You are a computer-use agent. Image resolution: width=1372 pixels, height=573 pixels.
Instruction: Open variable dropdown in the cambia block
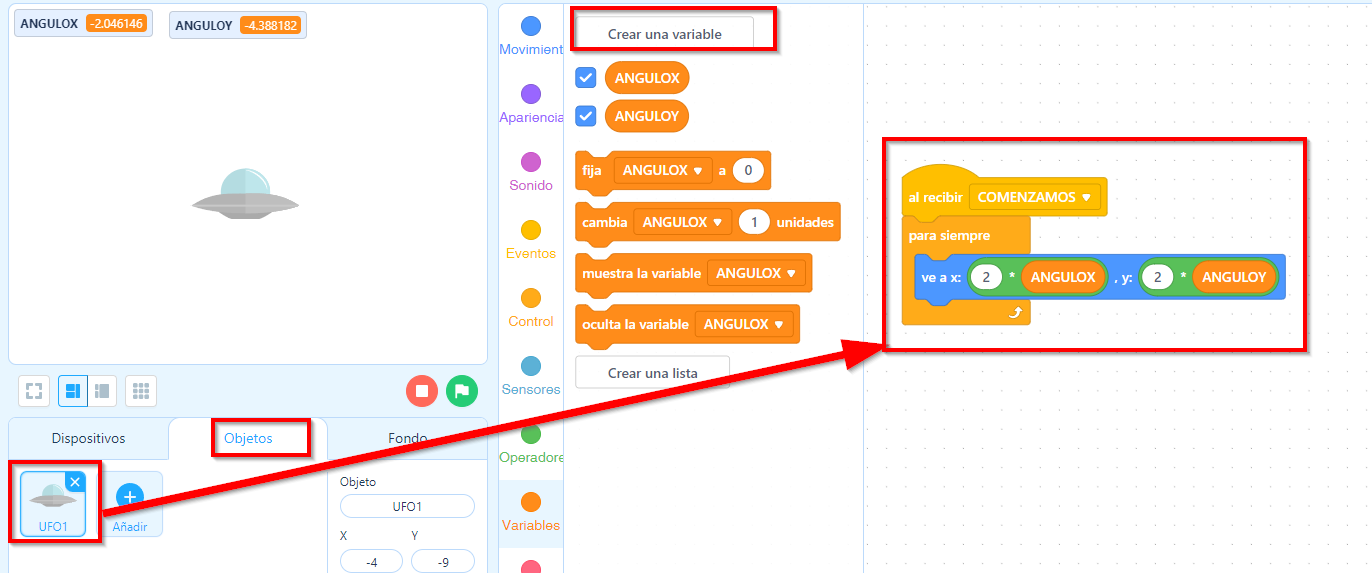682,222
